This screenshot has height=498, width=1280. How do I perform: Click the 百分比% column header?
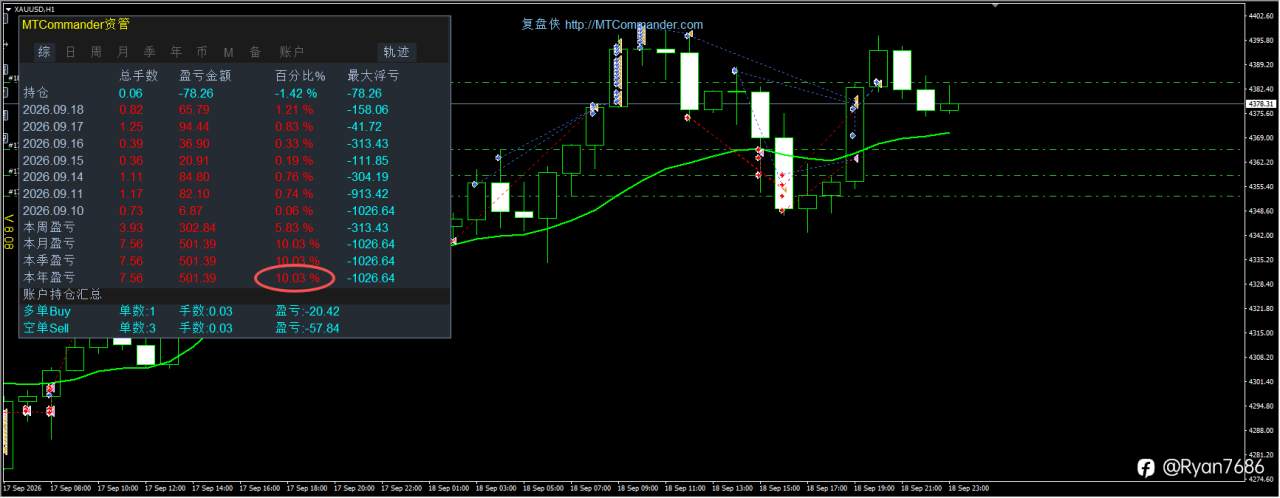300,75
